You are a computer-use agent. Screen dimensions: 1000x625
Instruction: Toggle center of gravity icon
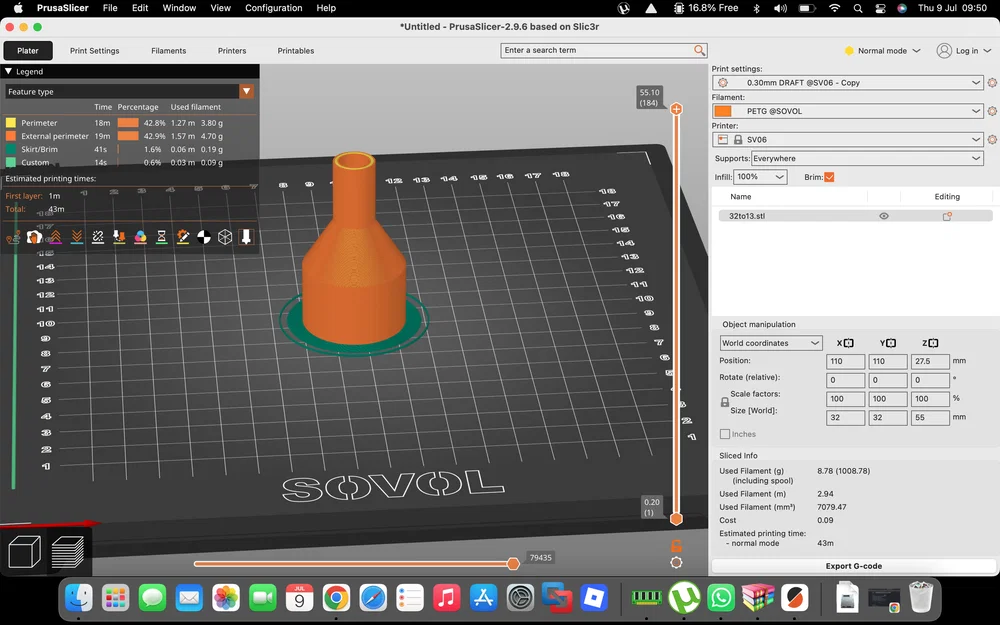[x=204, y=237]
